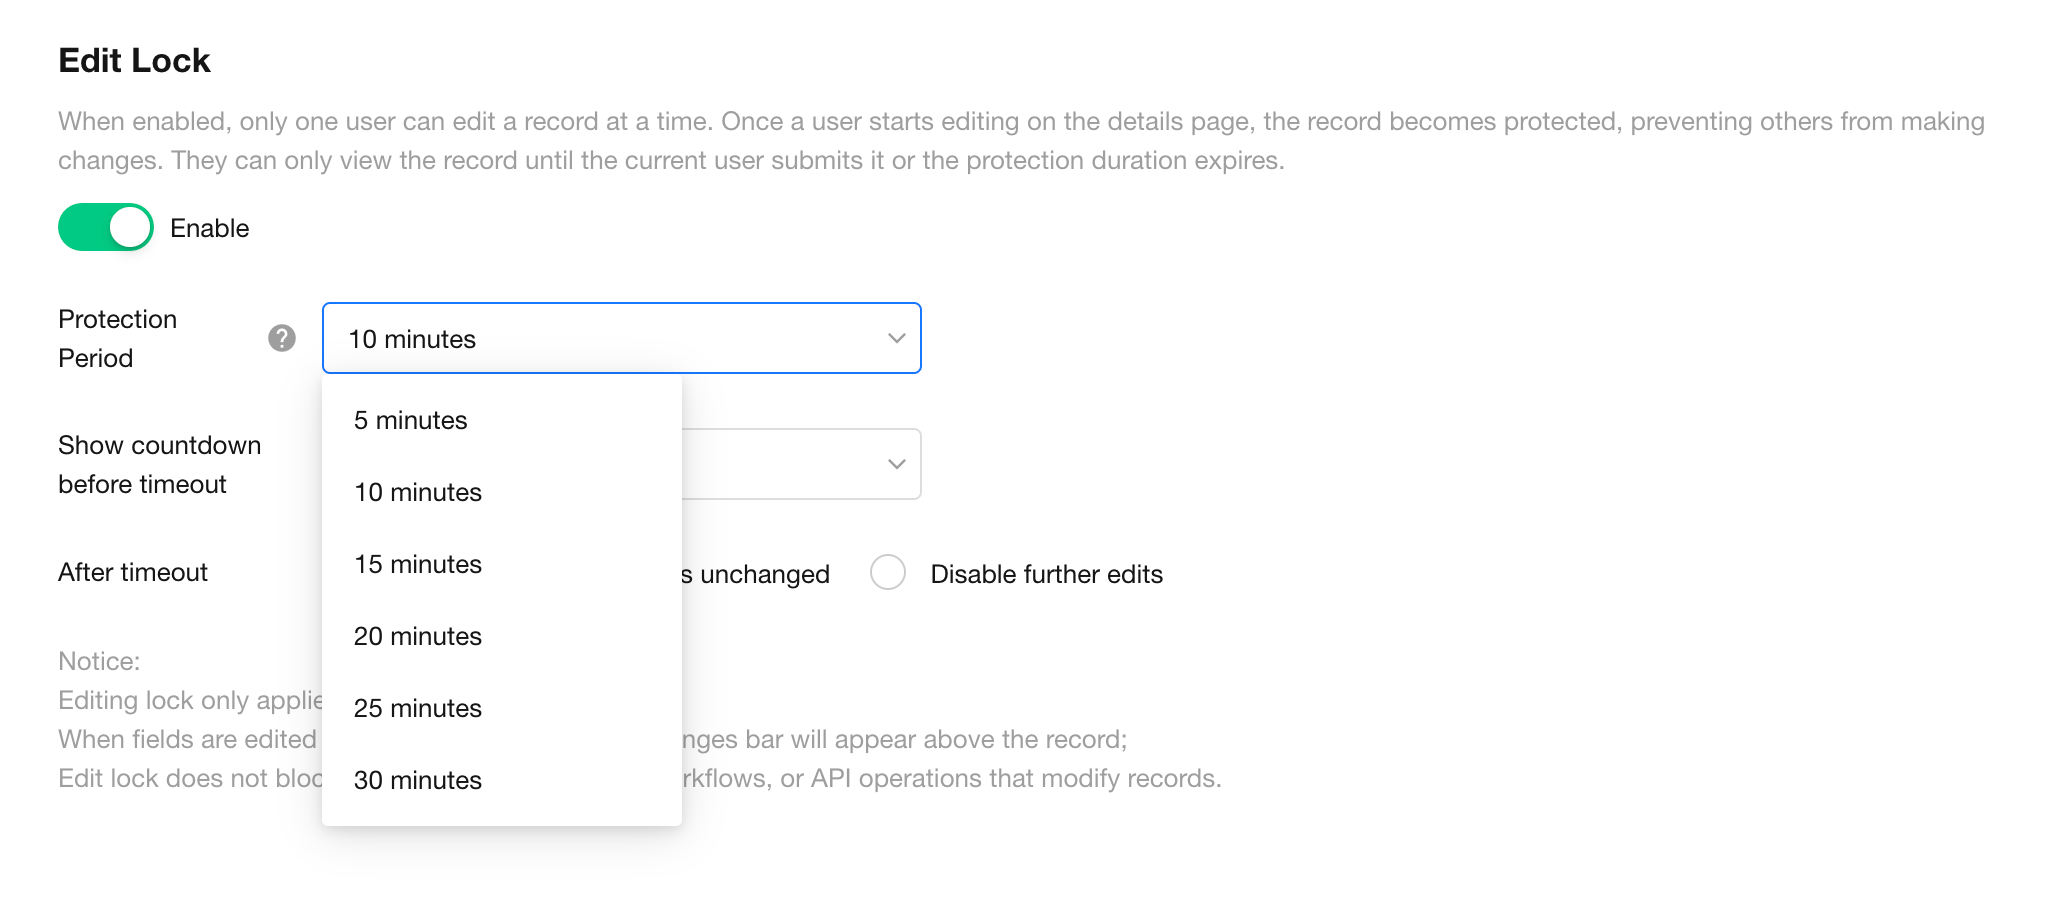Pick the 15 minutes option

point(418,564)
